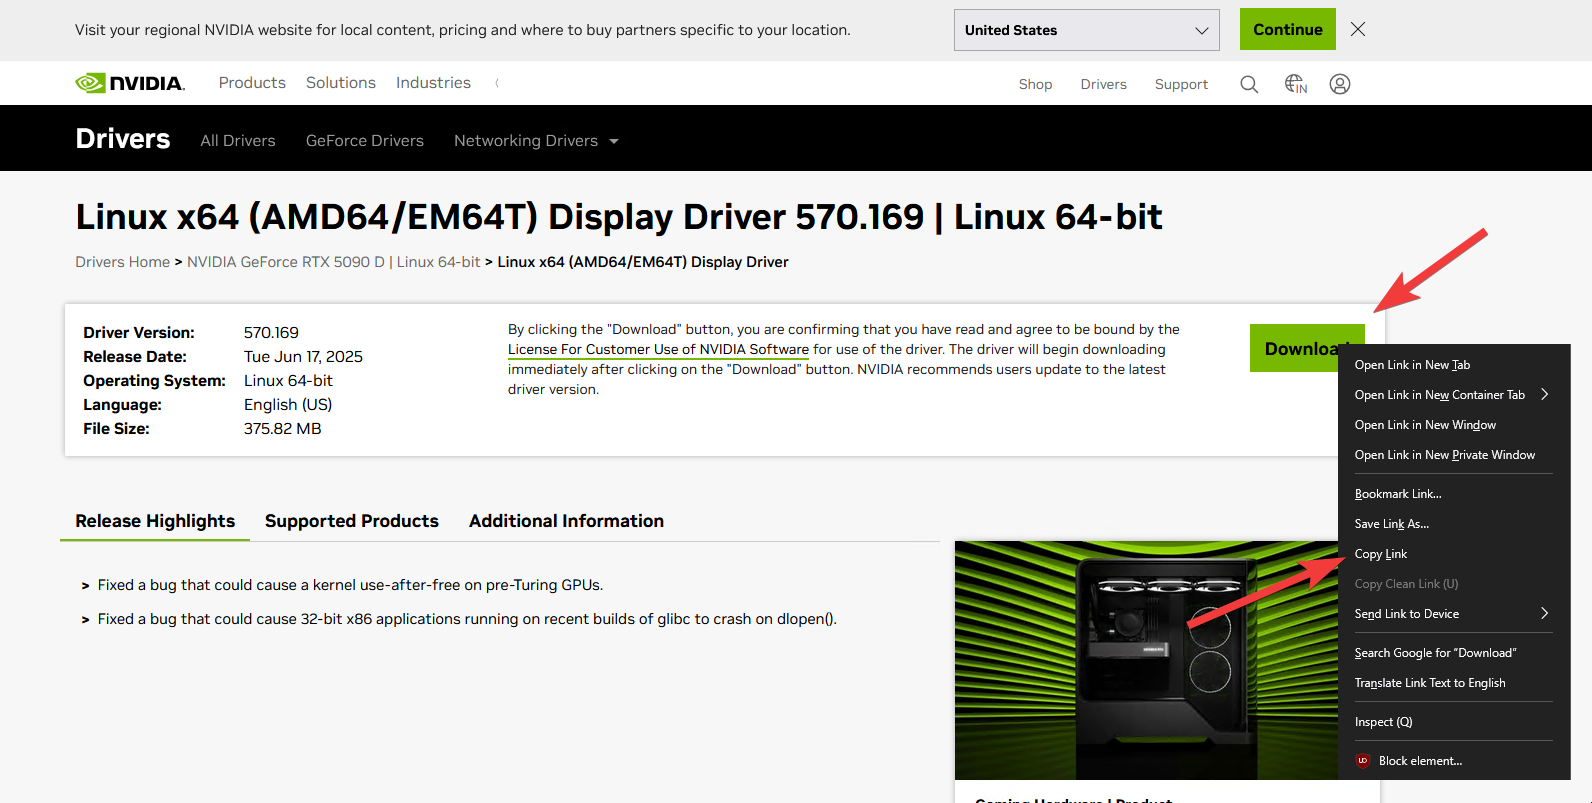Choose Open Link in New Private Window
The image size is (1592, 803).
pyautogui.click(x=1454, y=455)
